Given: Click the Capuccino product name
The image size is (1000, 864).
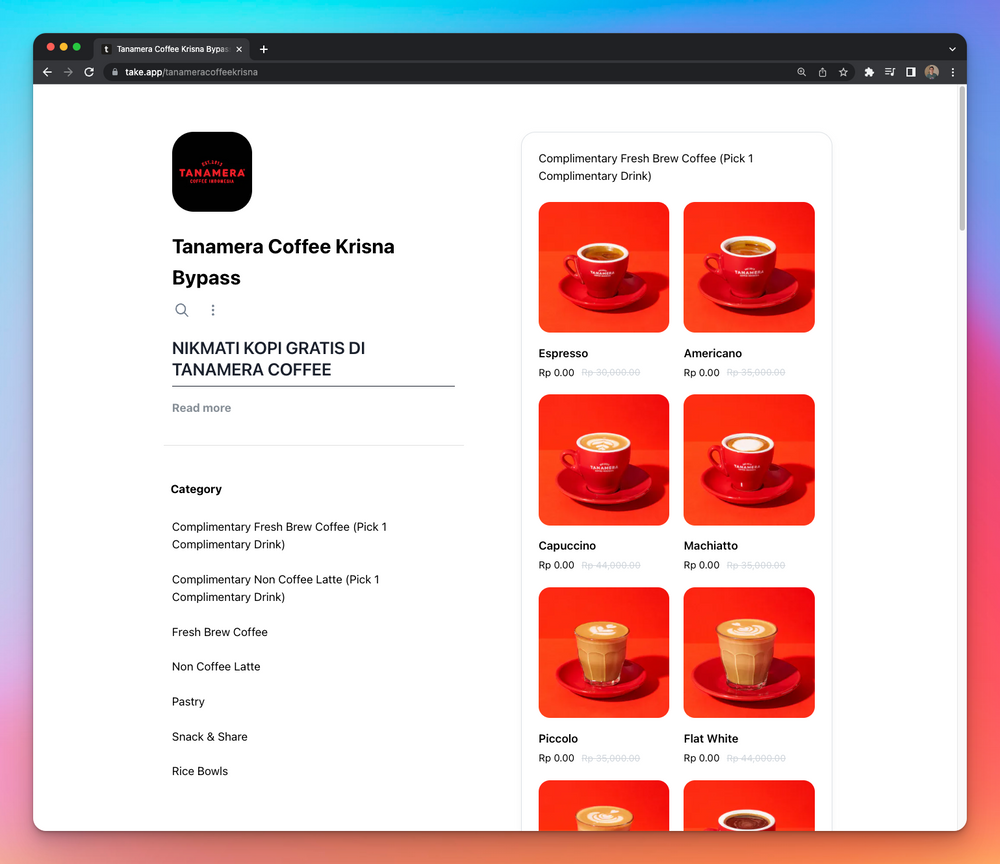Looking at the screenshot, I should point(567,546).
